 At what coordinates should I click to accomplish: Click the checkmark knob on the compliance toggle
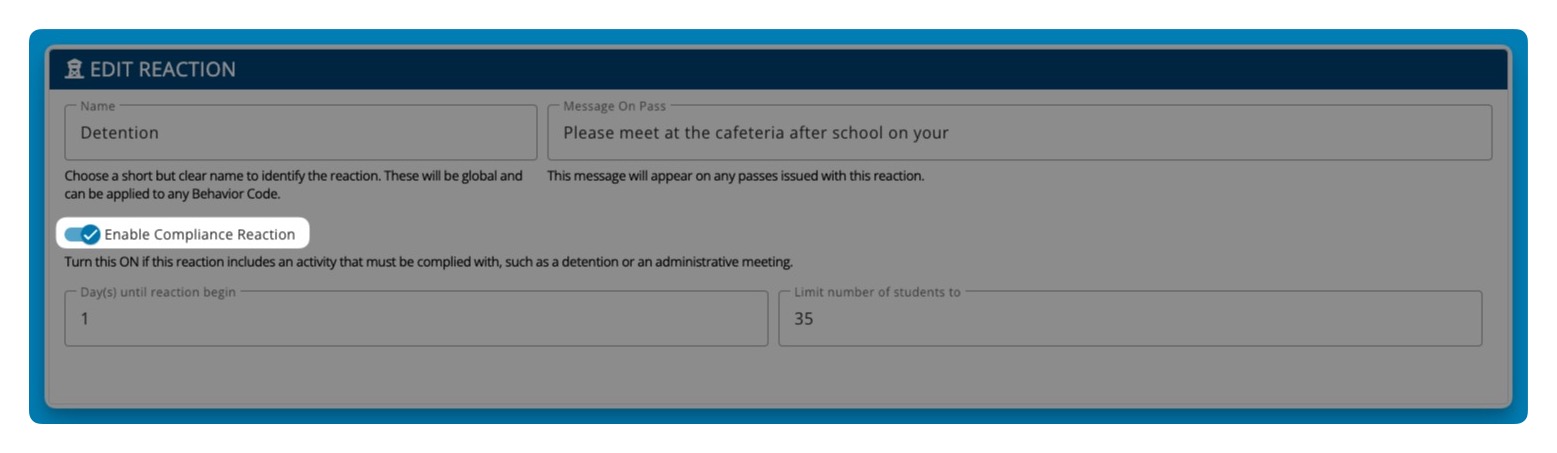(x=90, y=234)
